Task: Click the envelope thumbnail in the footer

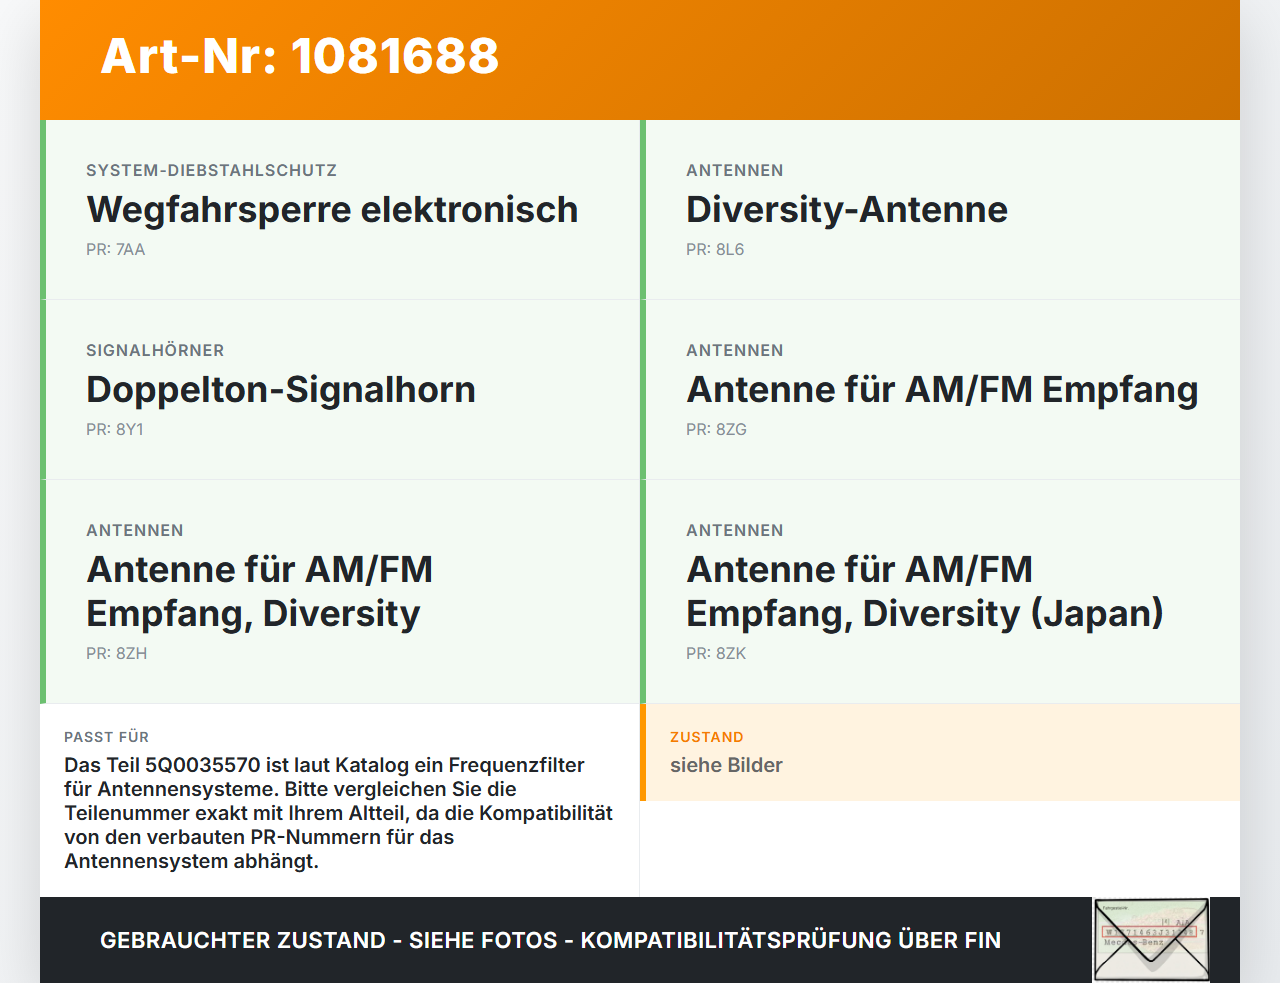Action: [x=1151, y=940]
